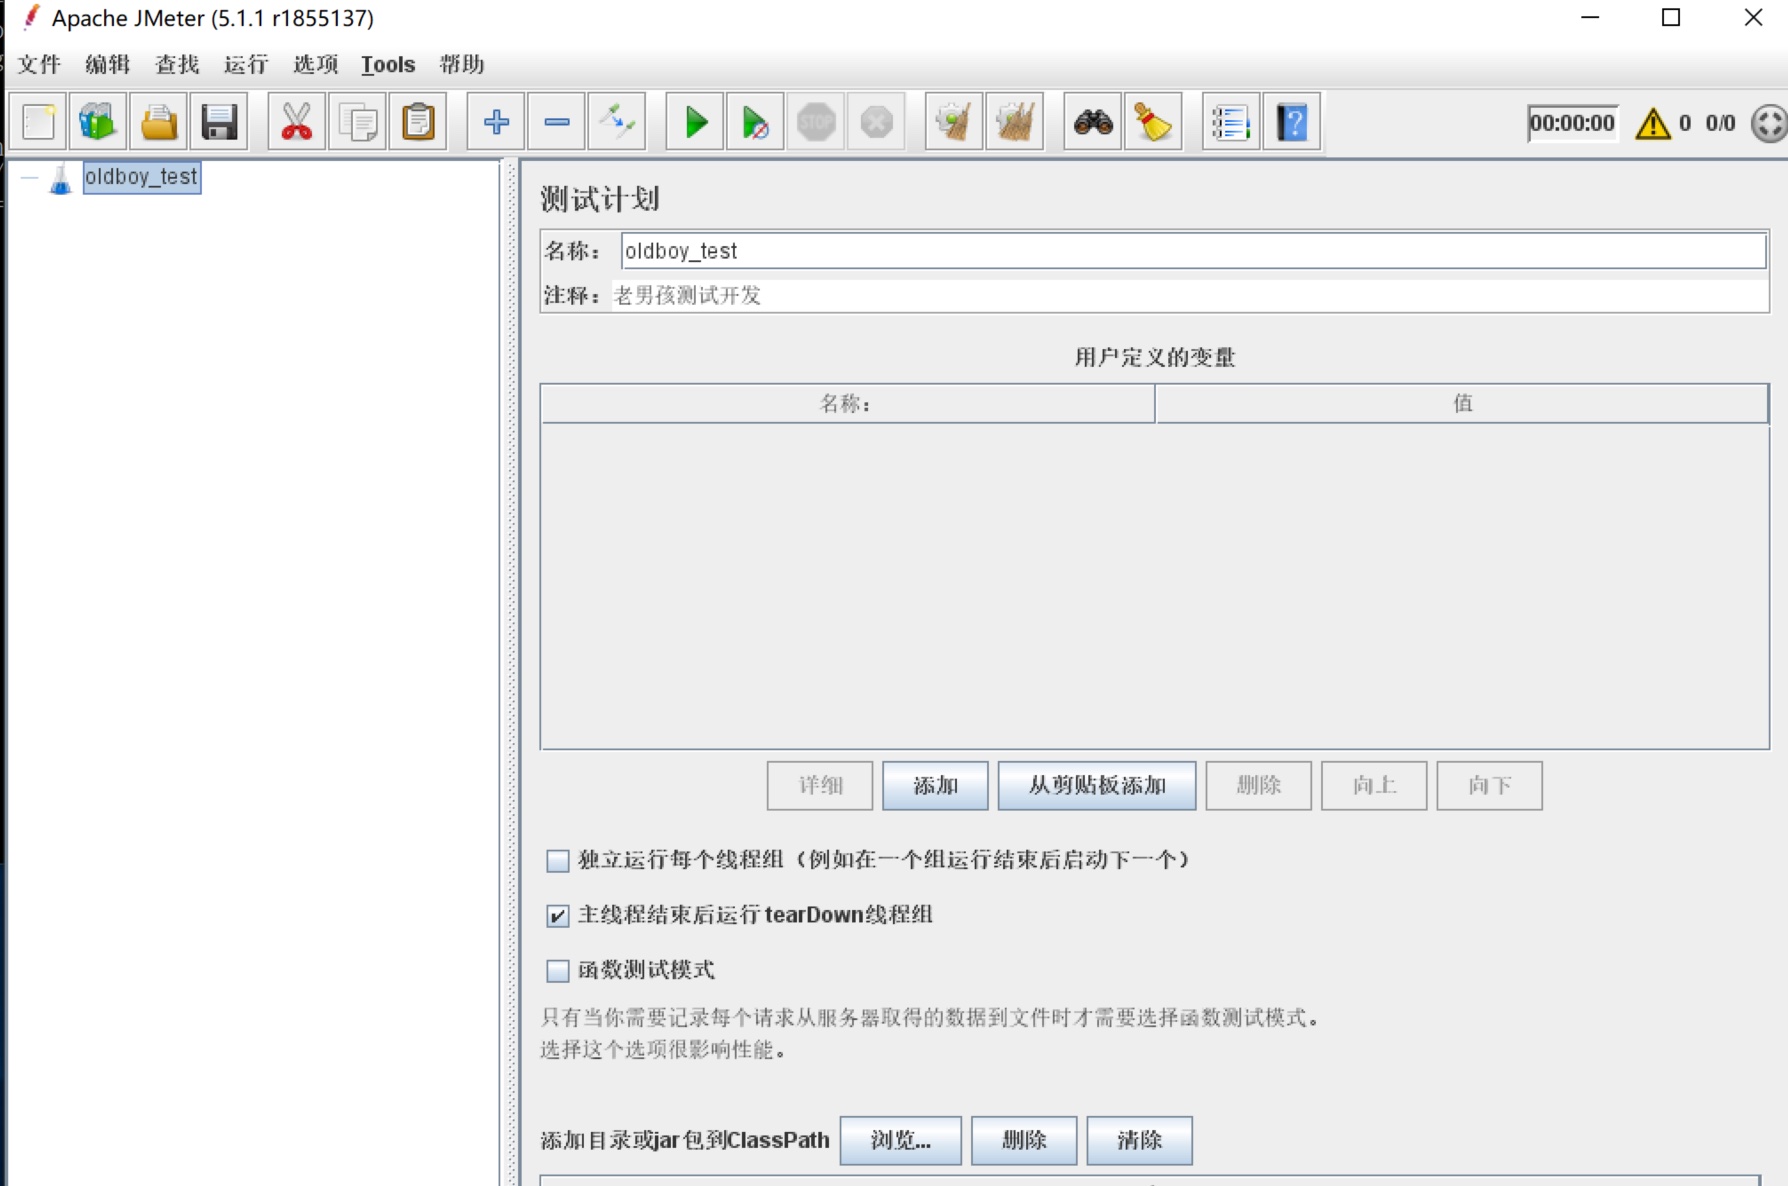Click the Cut scissors icon
1788x1186 pixels.
pos(296,123)
